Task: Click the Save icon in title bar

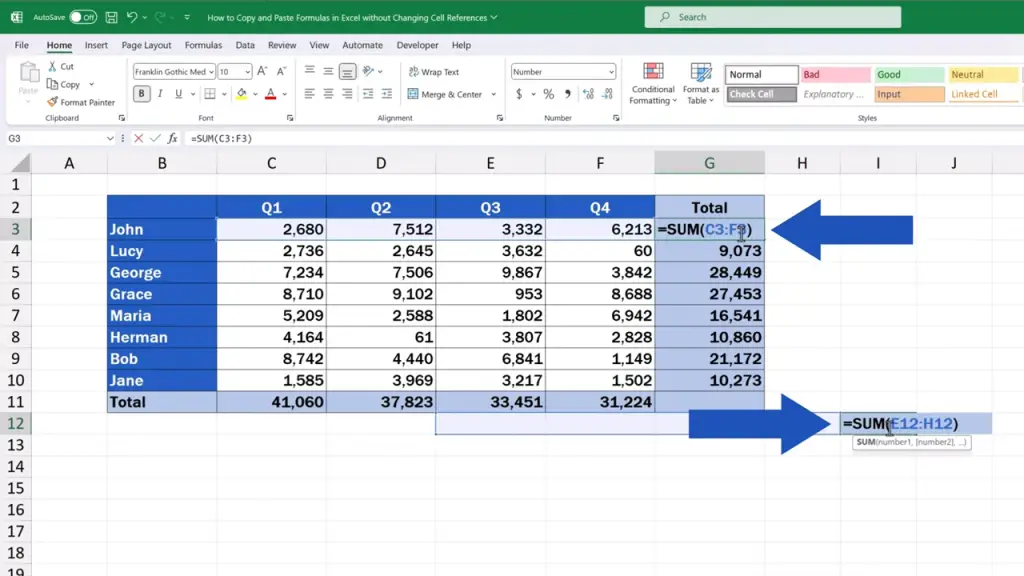Action: tap(112, 18)
